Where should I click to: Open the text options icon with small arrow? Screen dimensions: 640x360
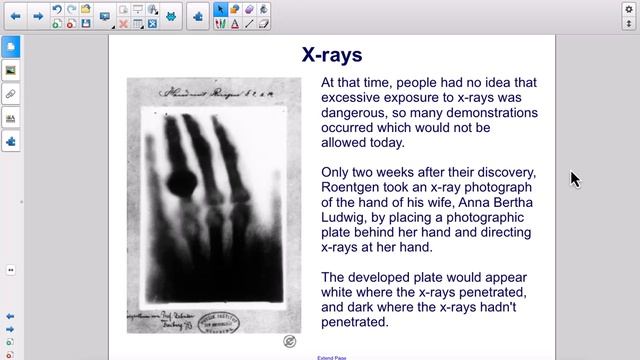pos(153,9)
